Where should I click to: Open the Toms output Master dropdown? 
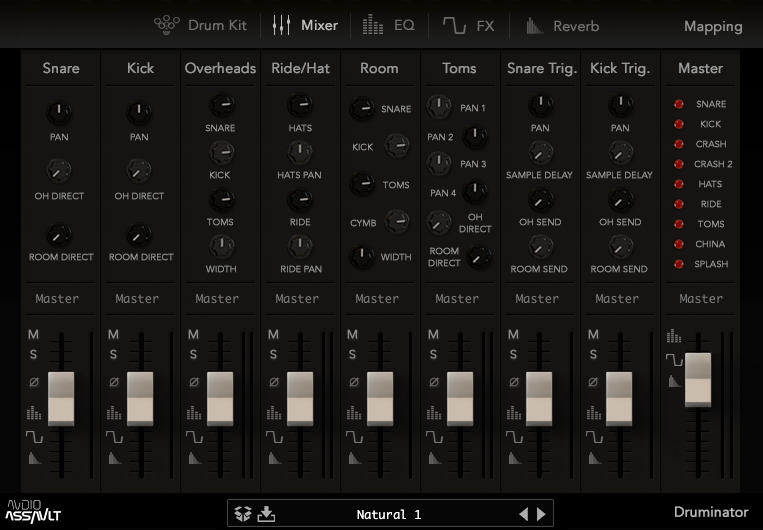(457, 298)
